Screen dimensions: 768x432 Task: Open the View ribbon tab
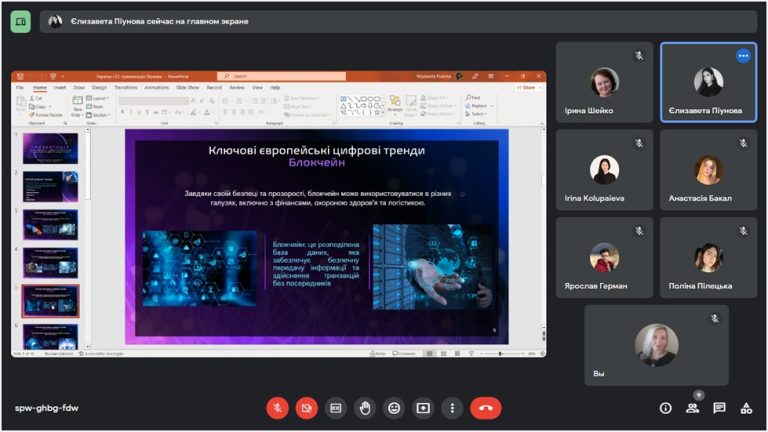(x=258, y=88)
